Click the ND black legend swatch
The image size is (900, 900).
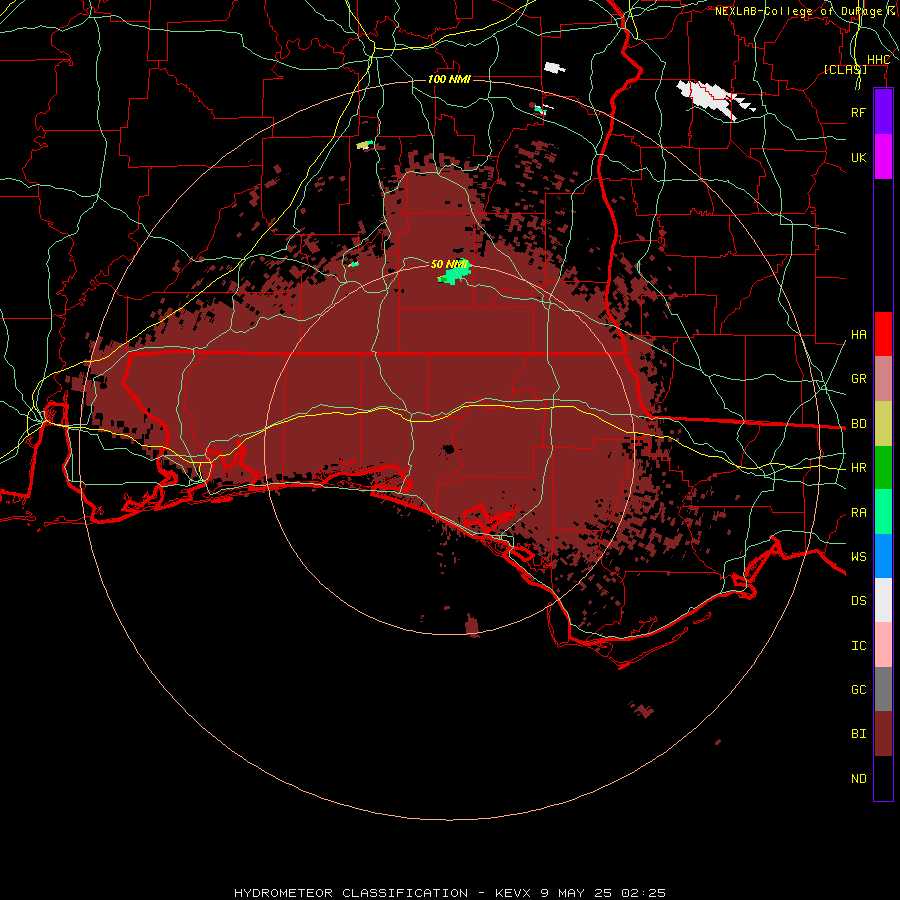[883, 778]
